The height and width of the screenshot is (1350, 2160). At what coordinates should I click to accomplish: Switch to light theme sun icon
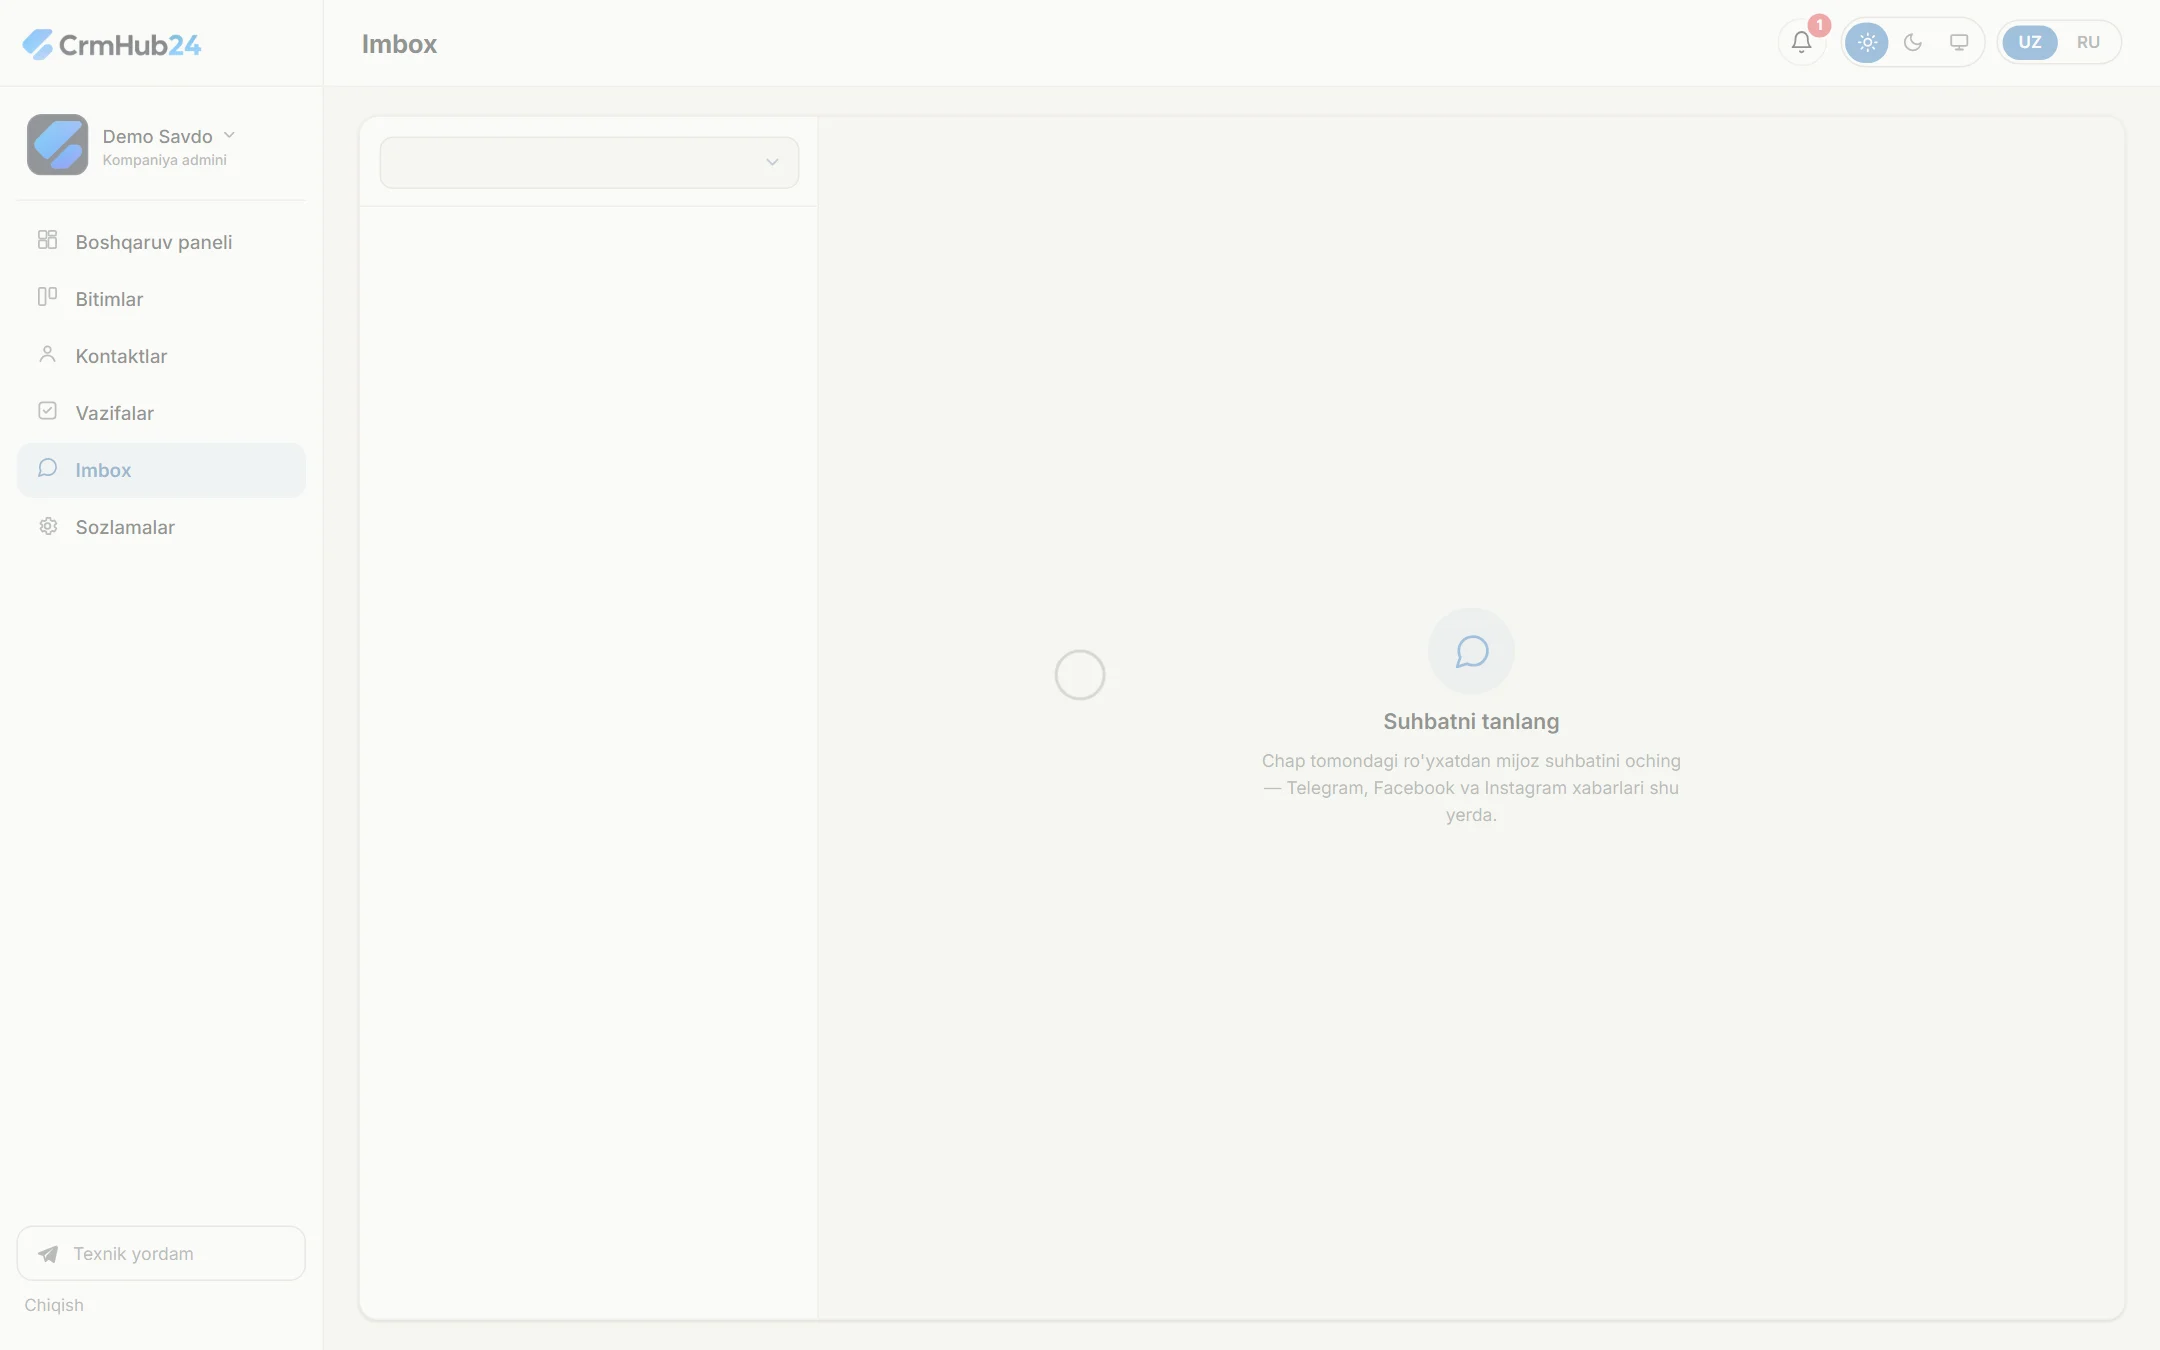pyautogui.click(x=1867, y=42)
